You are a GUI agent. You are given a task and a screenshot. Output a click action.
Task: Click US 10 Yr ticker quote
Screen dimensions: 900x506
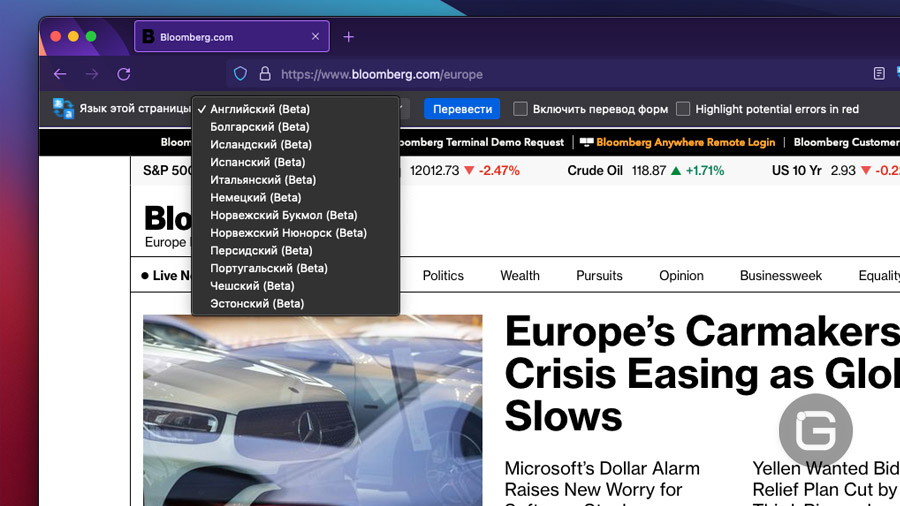click(835, 170)
